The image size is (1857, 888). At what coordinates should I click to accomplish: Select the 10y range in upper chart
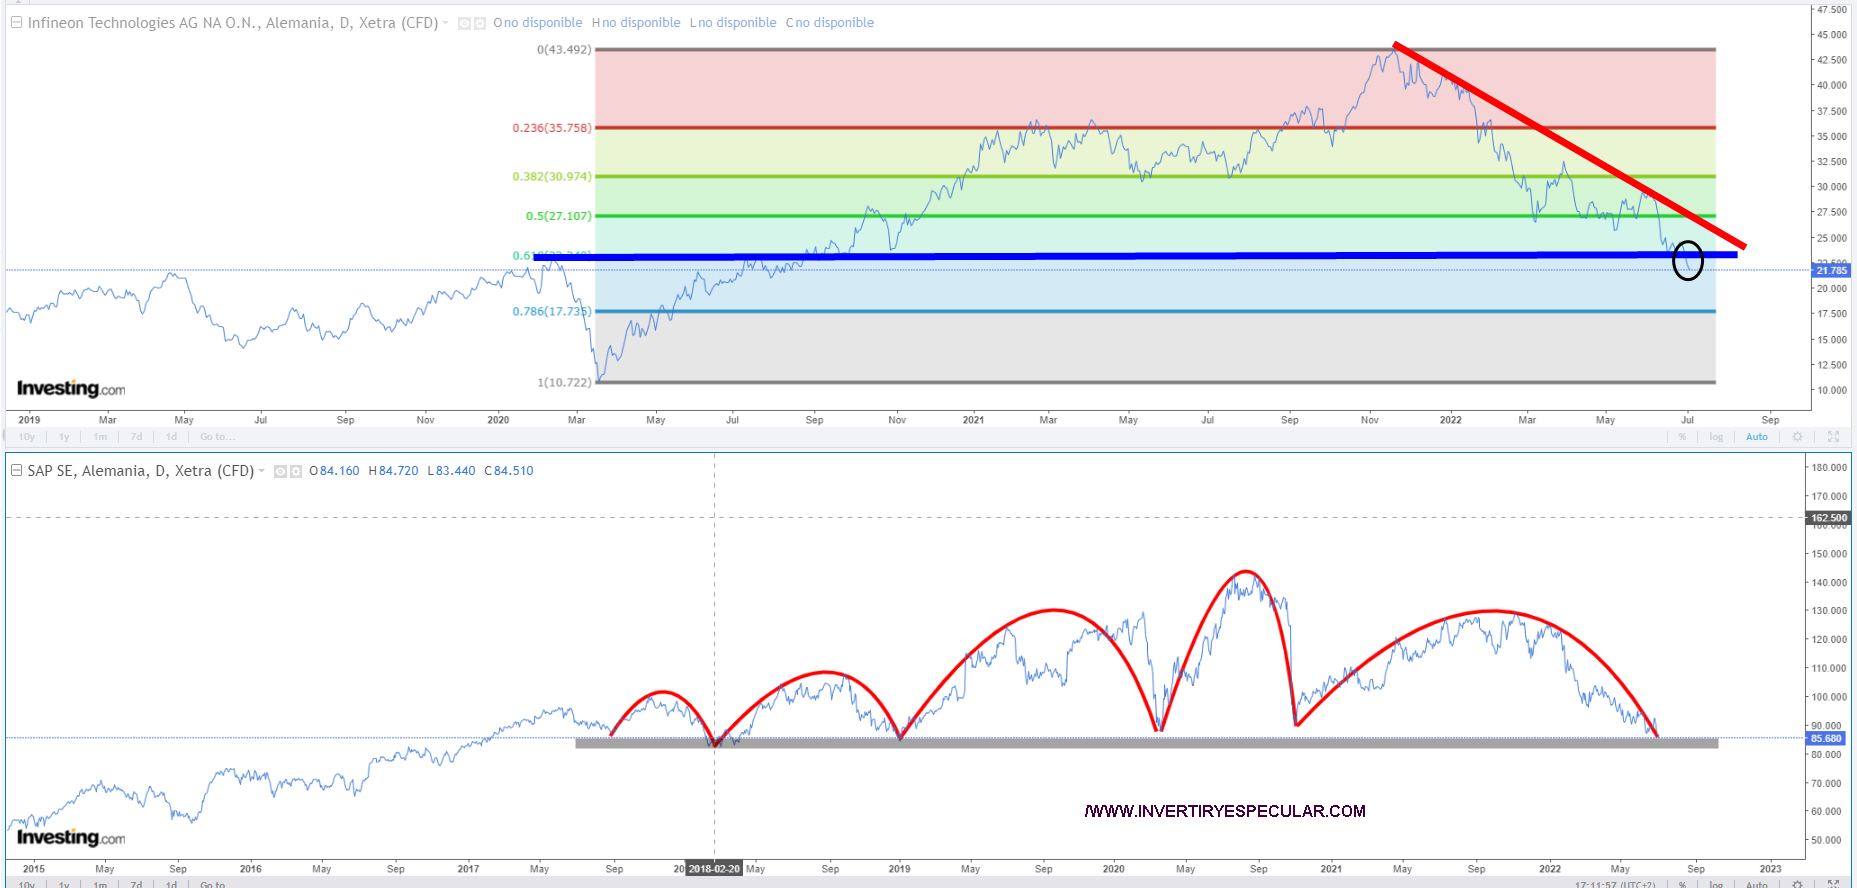click(27, 437)
